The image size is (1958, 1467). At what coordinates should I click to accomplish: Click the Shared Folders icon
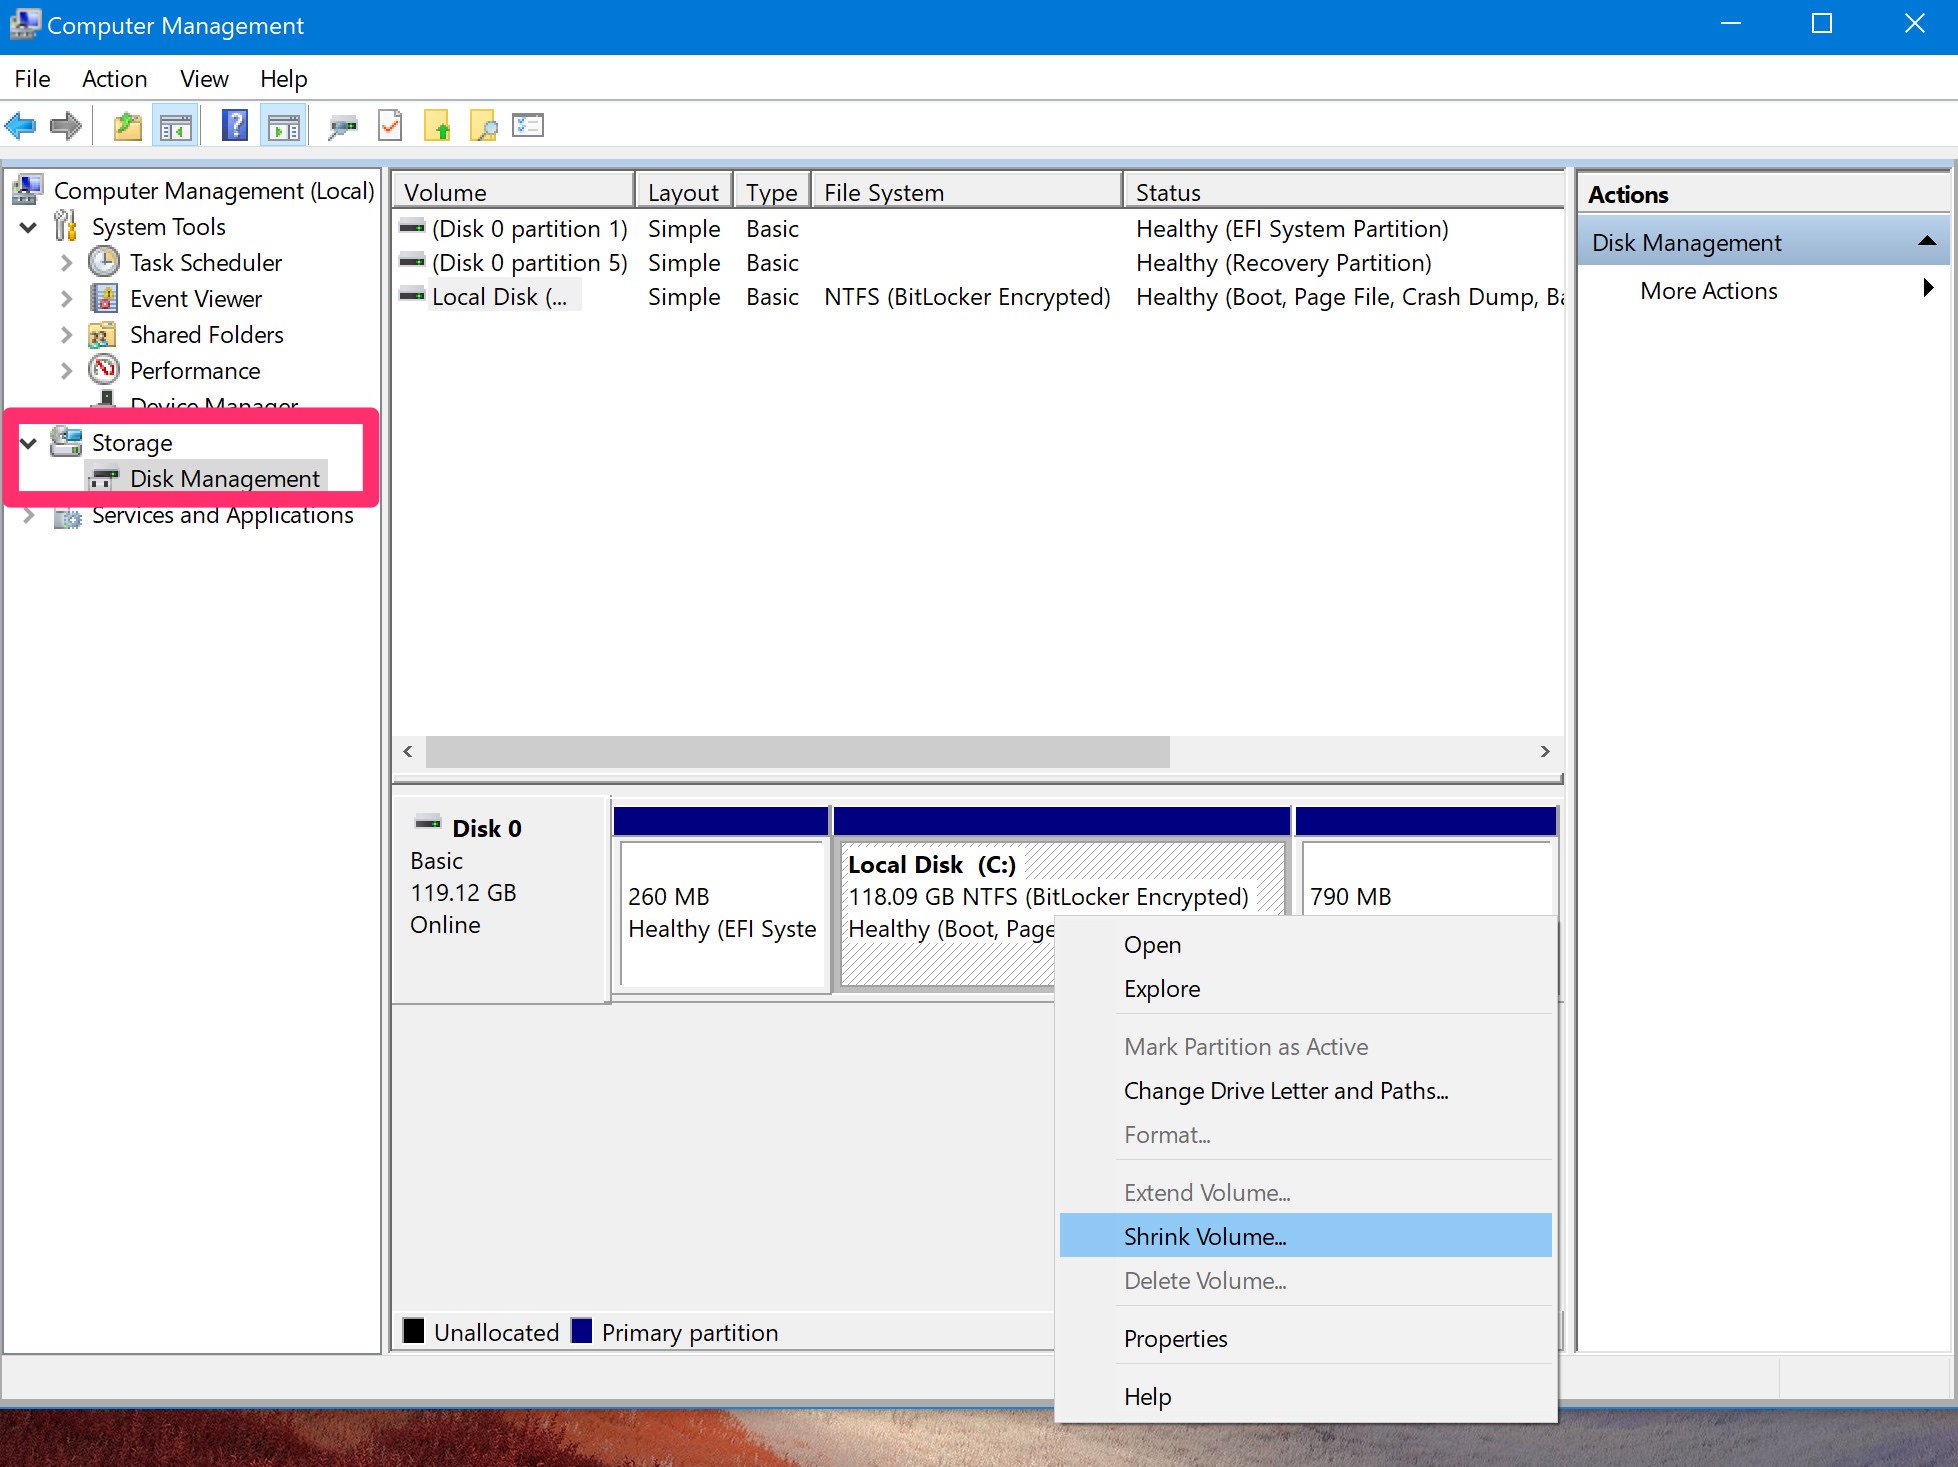103,334
